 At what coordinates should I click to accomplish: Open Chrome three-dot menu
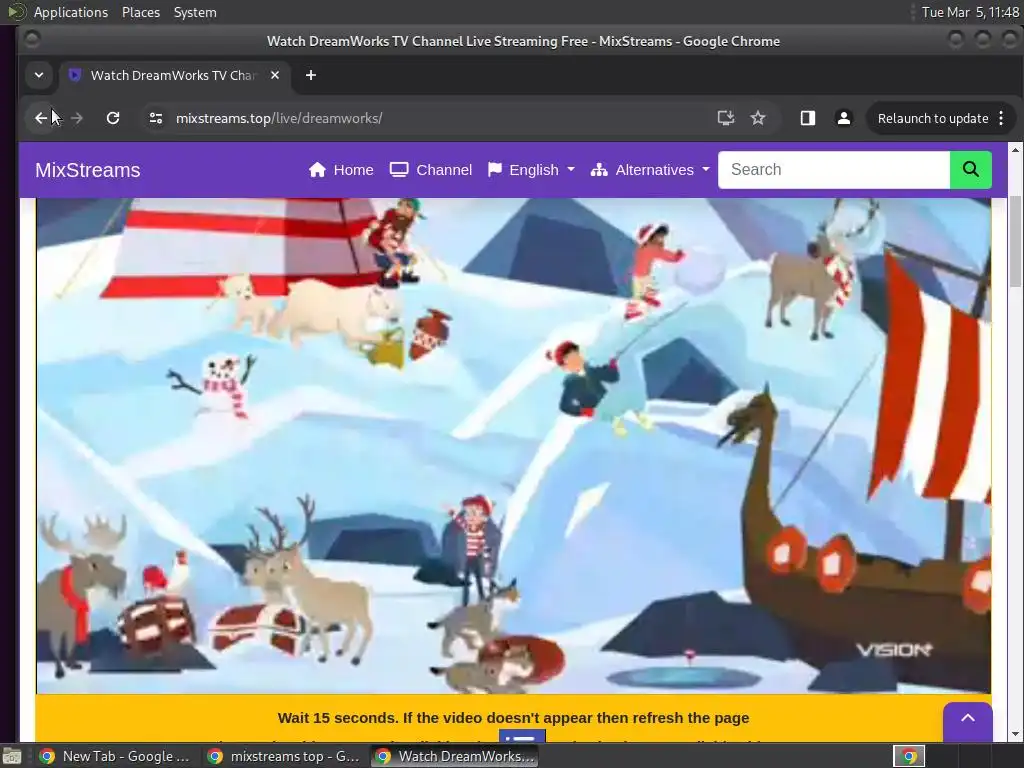pyautogui.click(x=1001, y=118)
